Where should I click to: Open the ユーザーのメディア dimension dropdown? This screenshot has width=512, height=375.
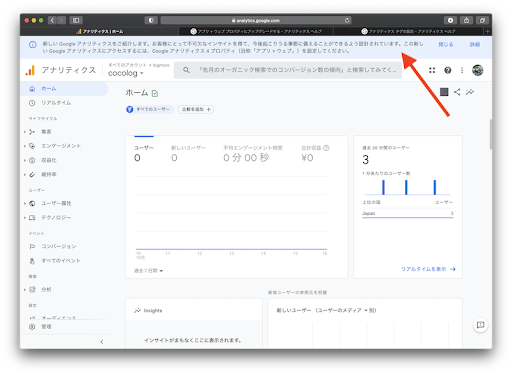click(x=342, y=310)
